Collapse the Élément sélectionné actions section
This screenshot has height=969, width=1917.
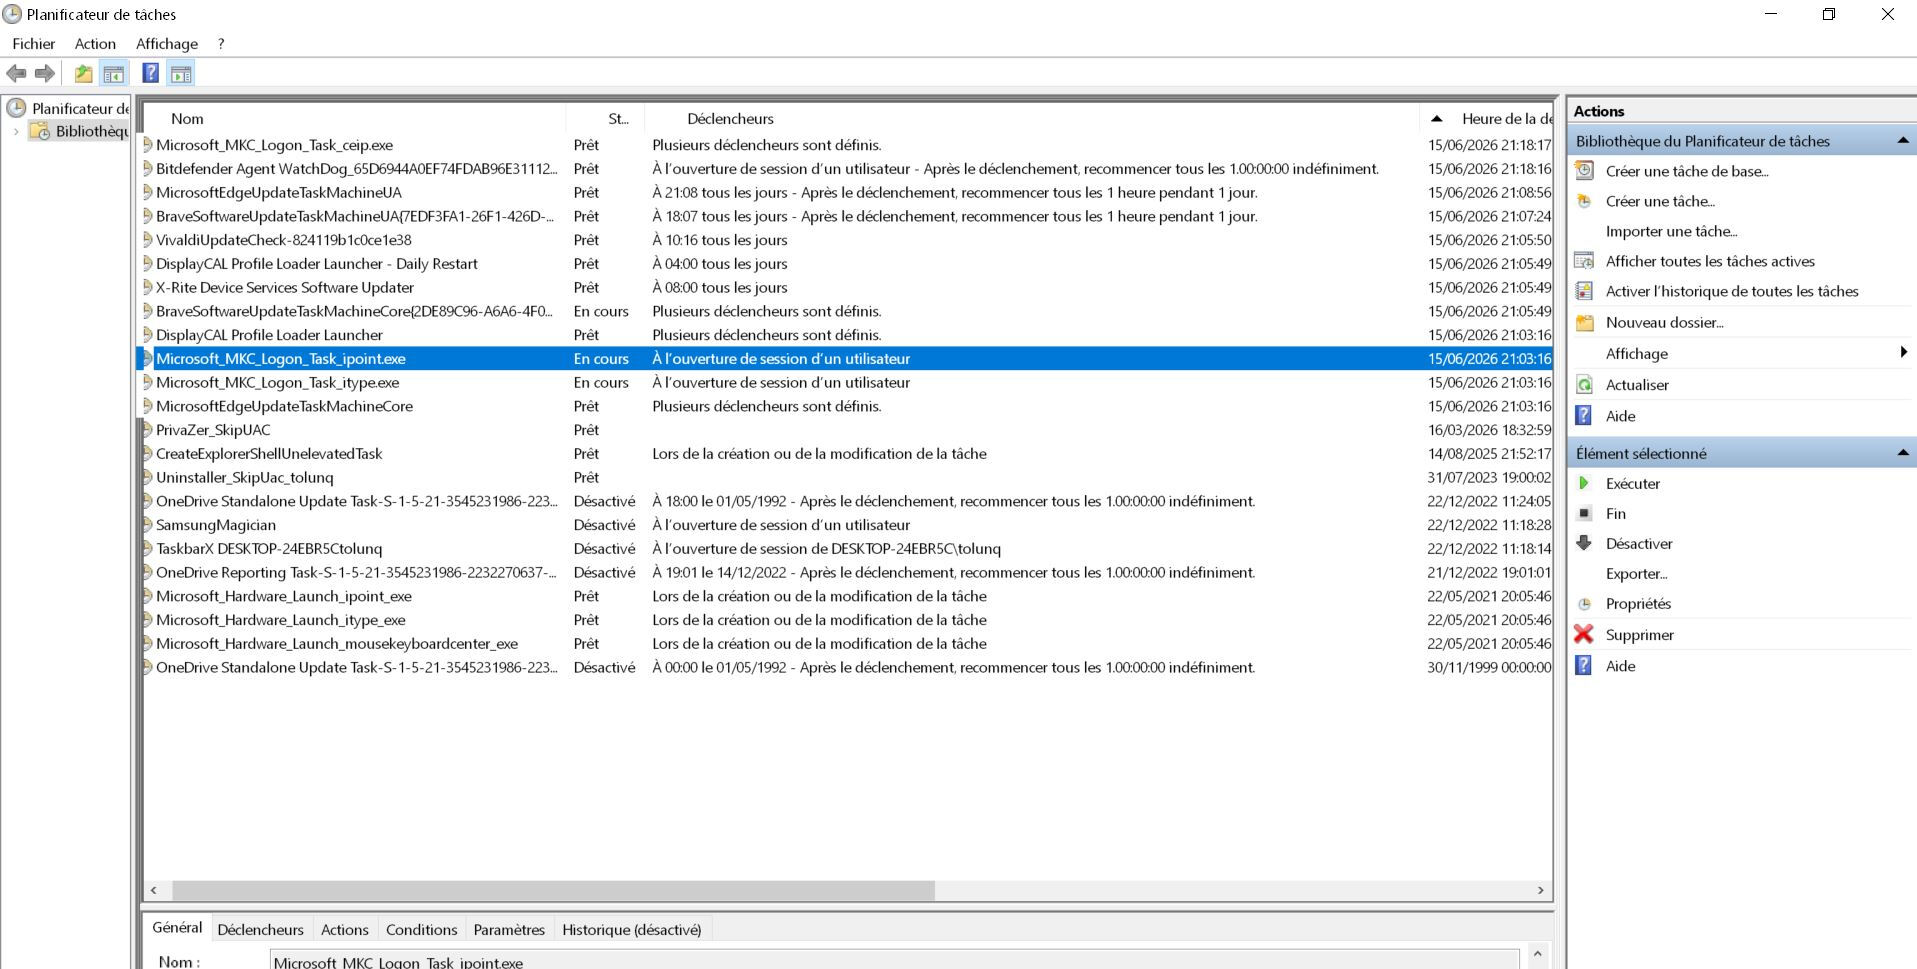[1902, 453]
